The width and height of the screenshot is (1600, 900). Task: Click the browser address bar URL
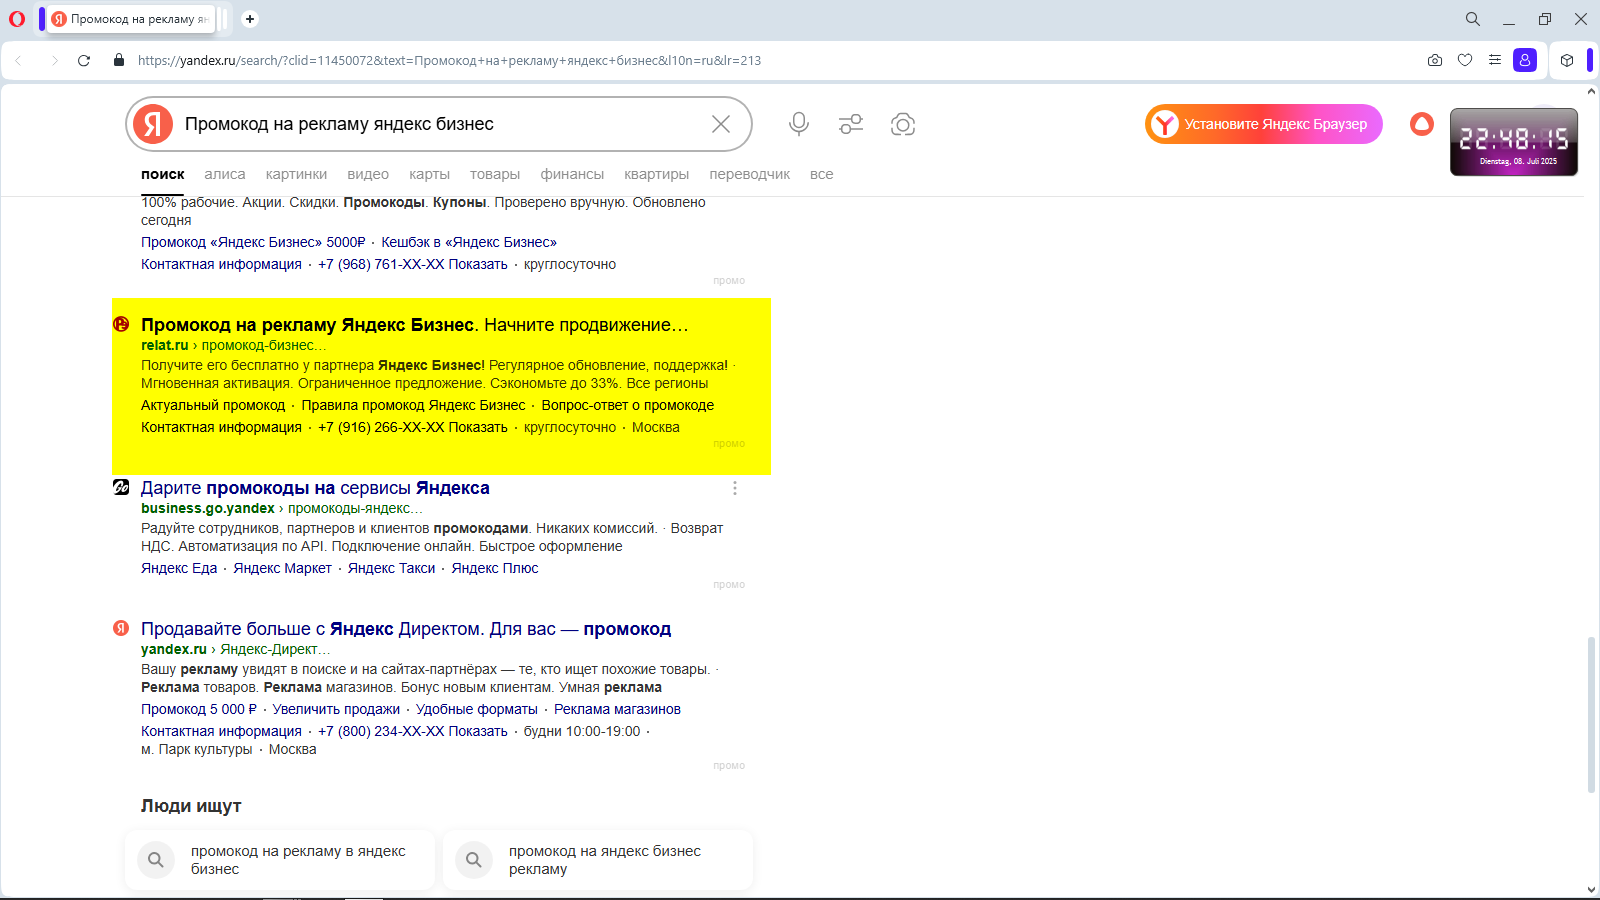tap(449, 60)
